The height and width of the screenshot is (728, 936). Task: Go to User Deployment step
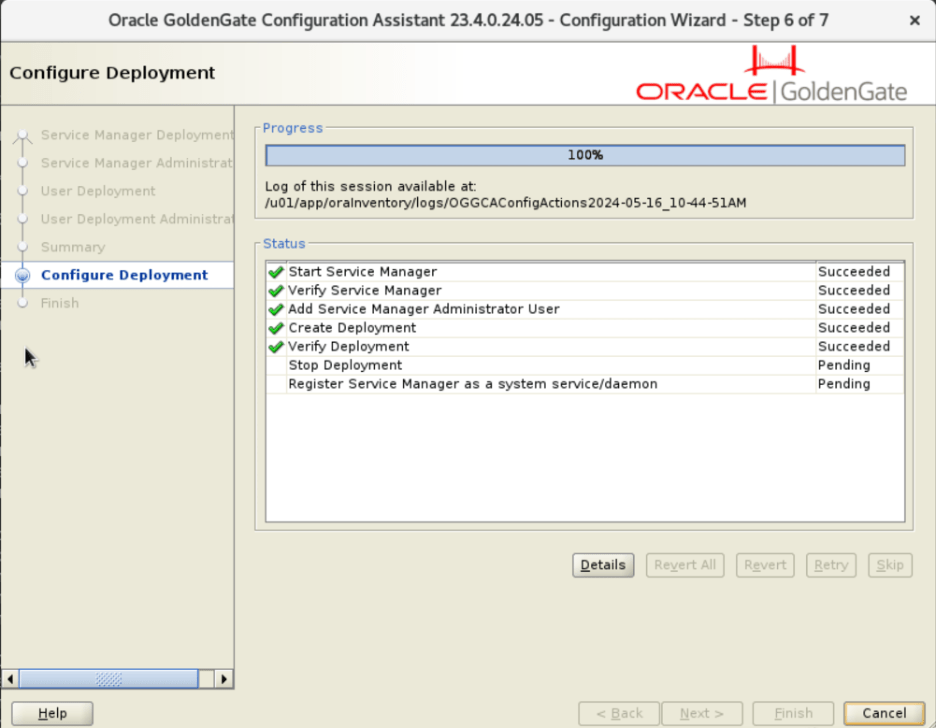click(x=98, y=191)
